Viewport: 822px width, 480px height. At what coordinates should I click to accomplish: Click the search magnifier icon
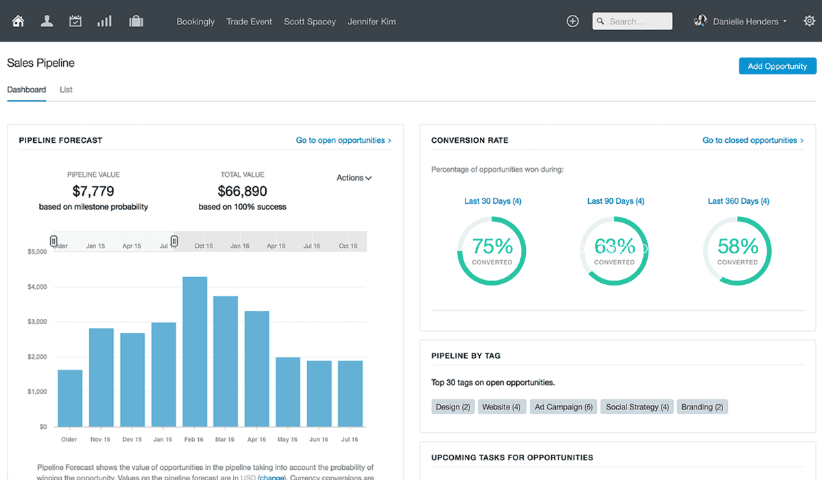601,21
